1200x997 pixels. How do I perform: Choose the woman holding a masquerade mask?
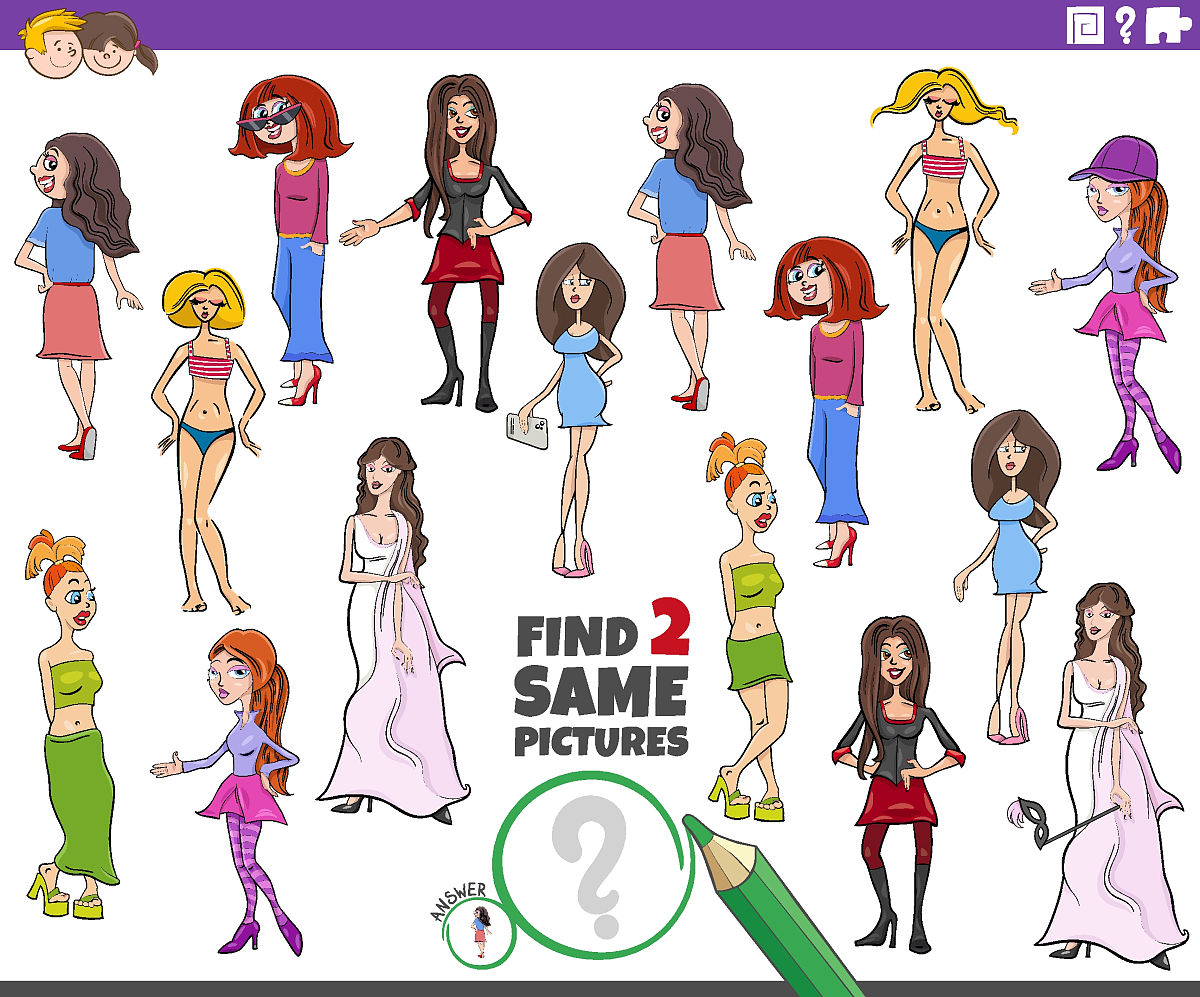click(x=1105, y=770)
